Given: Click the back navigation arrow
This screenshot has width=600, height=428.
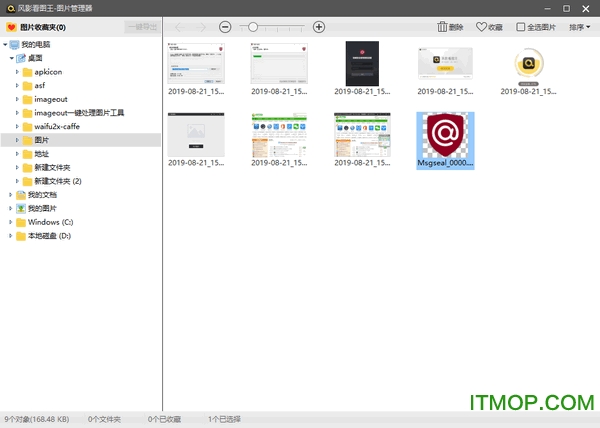Looking at the screenshot, I should [x=179, y=27].
